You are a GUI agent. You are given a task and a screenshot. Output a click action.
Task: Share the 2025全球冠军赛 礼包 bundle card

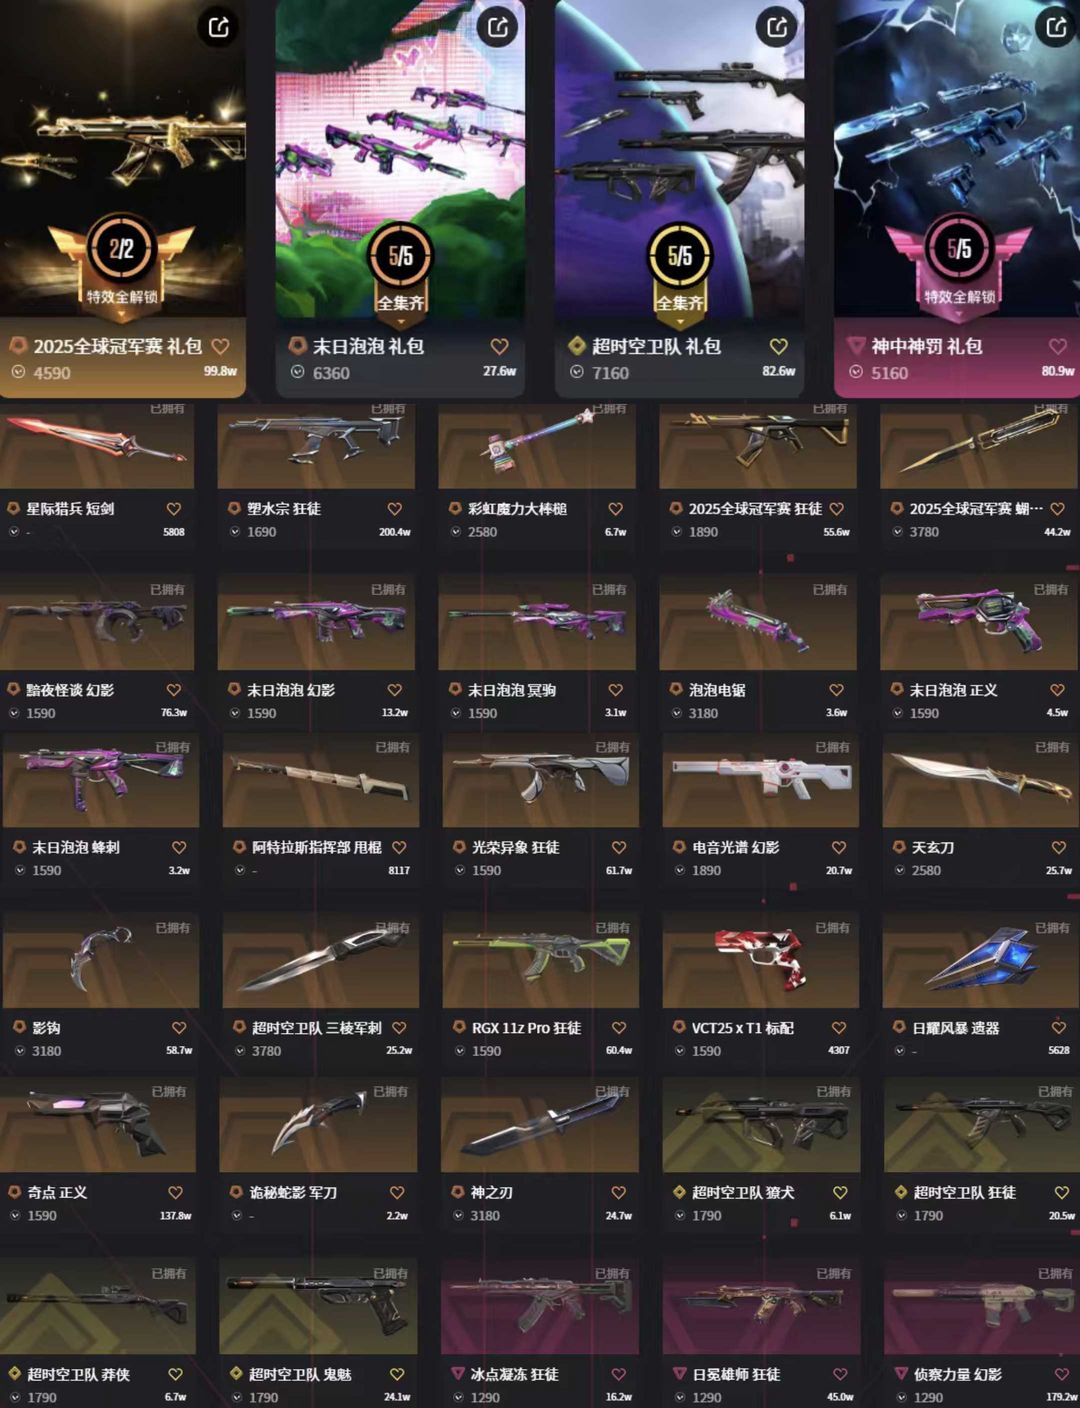pos(218,27)
